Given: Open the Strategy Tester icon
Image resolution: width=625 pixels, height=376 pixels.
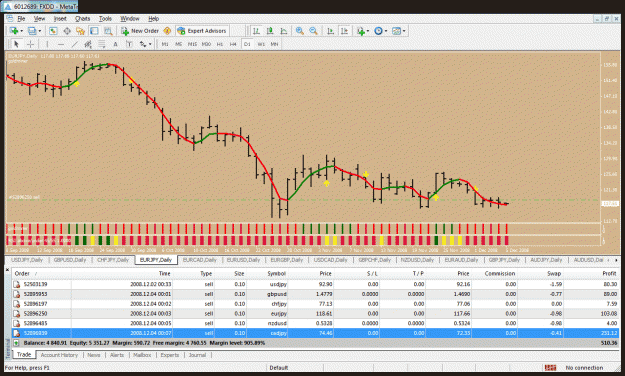Looking at the screenshot, I should pyautogui.click(x=108, y=31).
